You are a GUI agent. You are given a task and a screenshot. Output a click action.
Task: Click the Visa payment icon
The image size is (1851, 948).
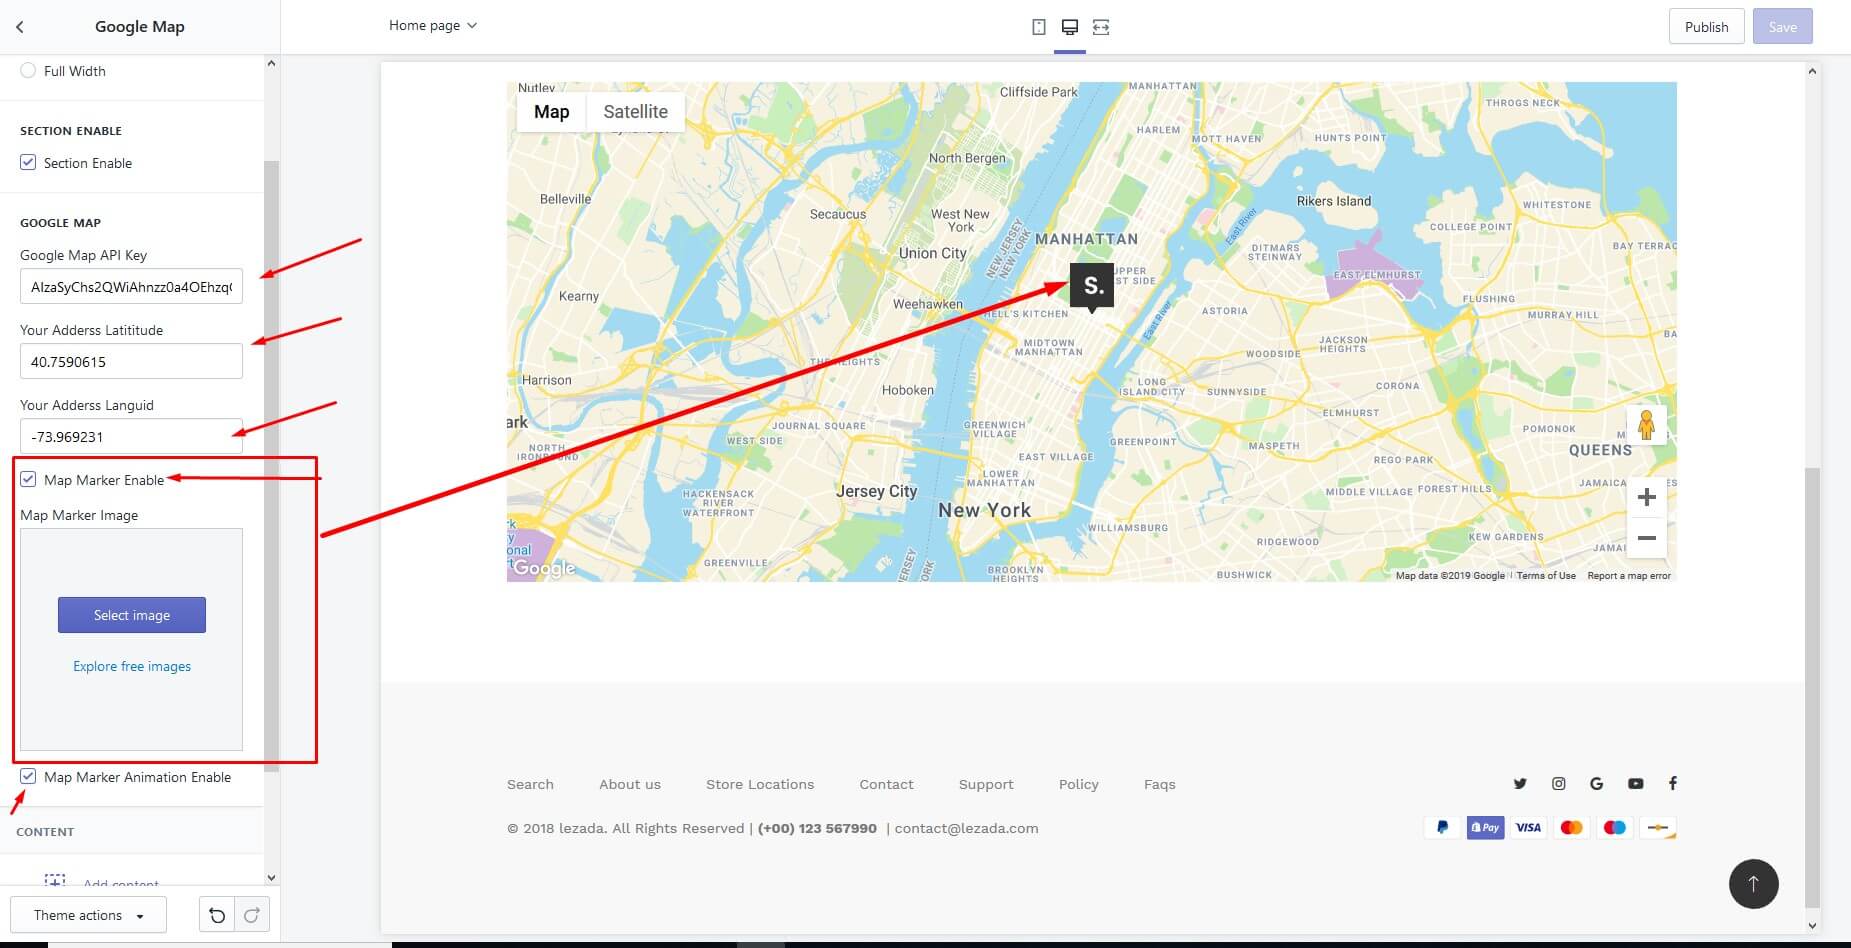tap(1528, 828)
